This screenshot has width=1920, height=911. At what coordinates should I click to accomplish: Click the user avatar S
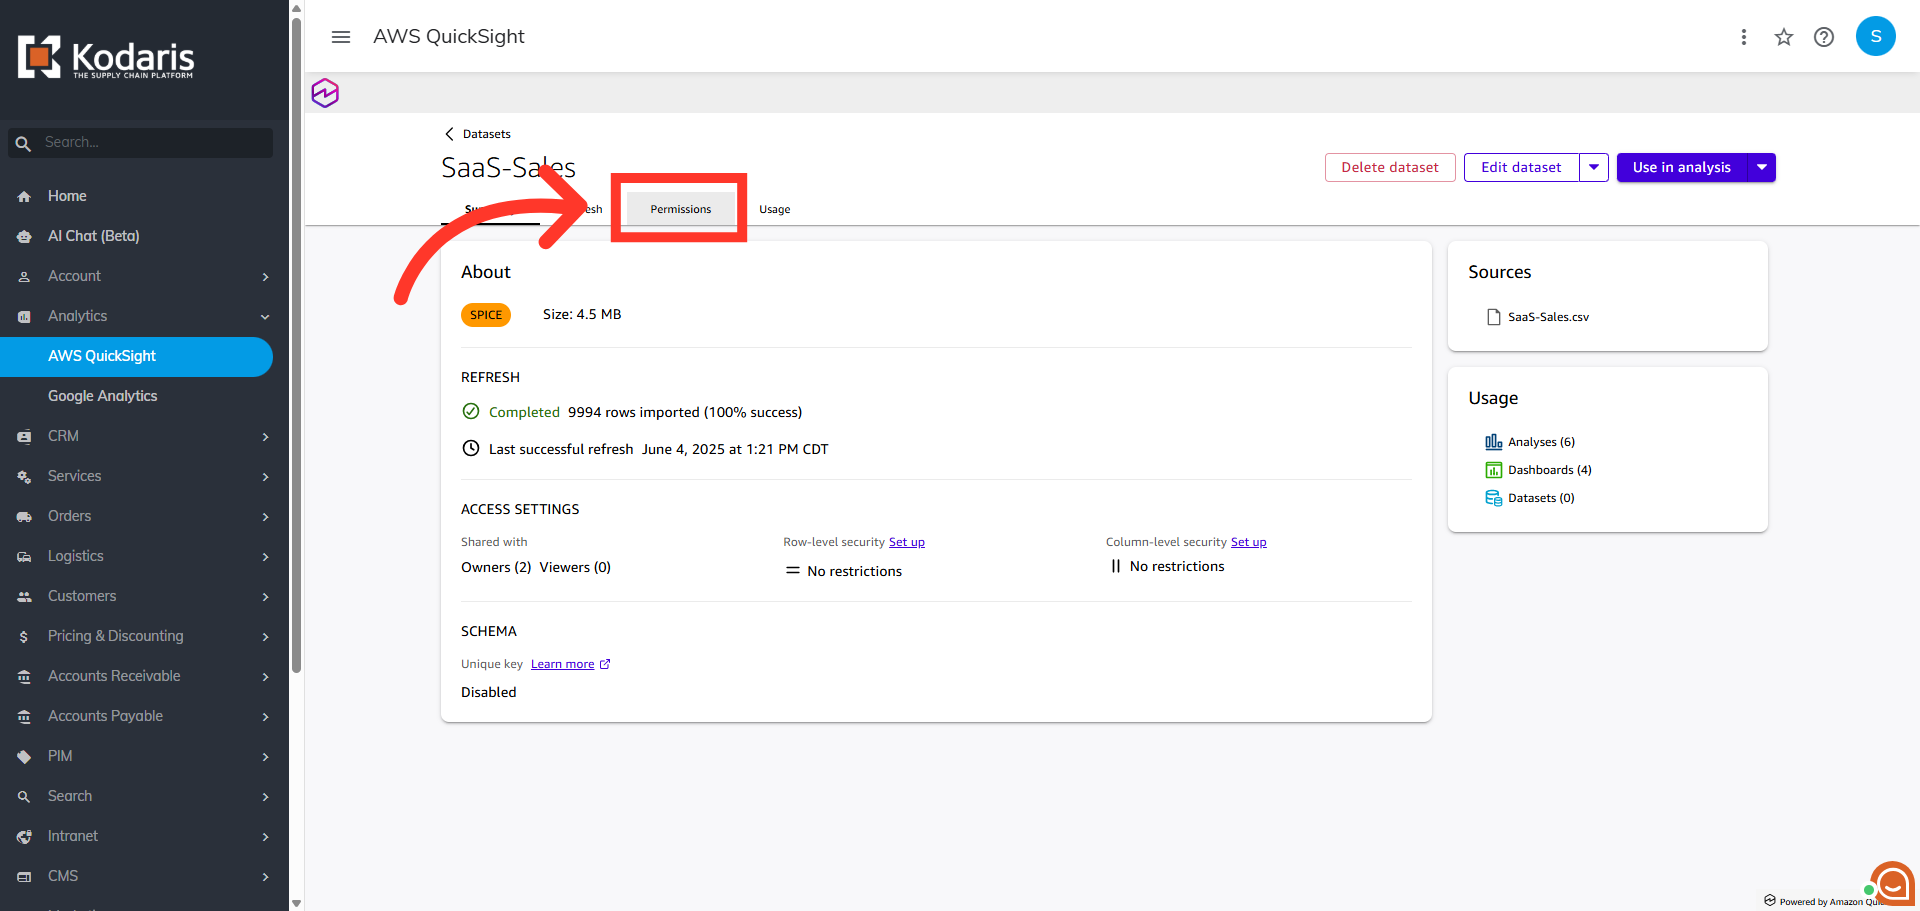click(x=1876, y=36)
